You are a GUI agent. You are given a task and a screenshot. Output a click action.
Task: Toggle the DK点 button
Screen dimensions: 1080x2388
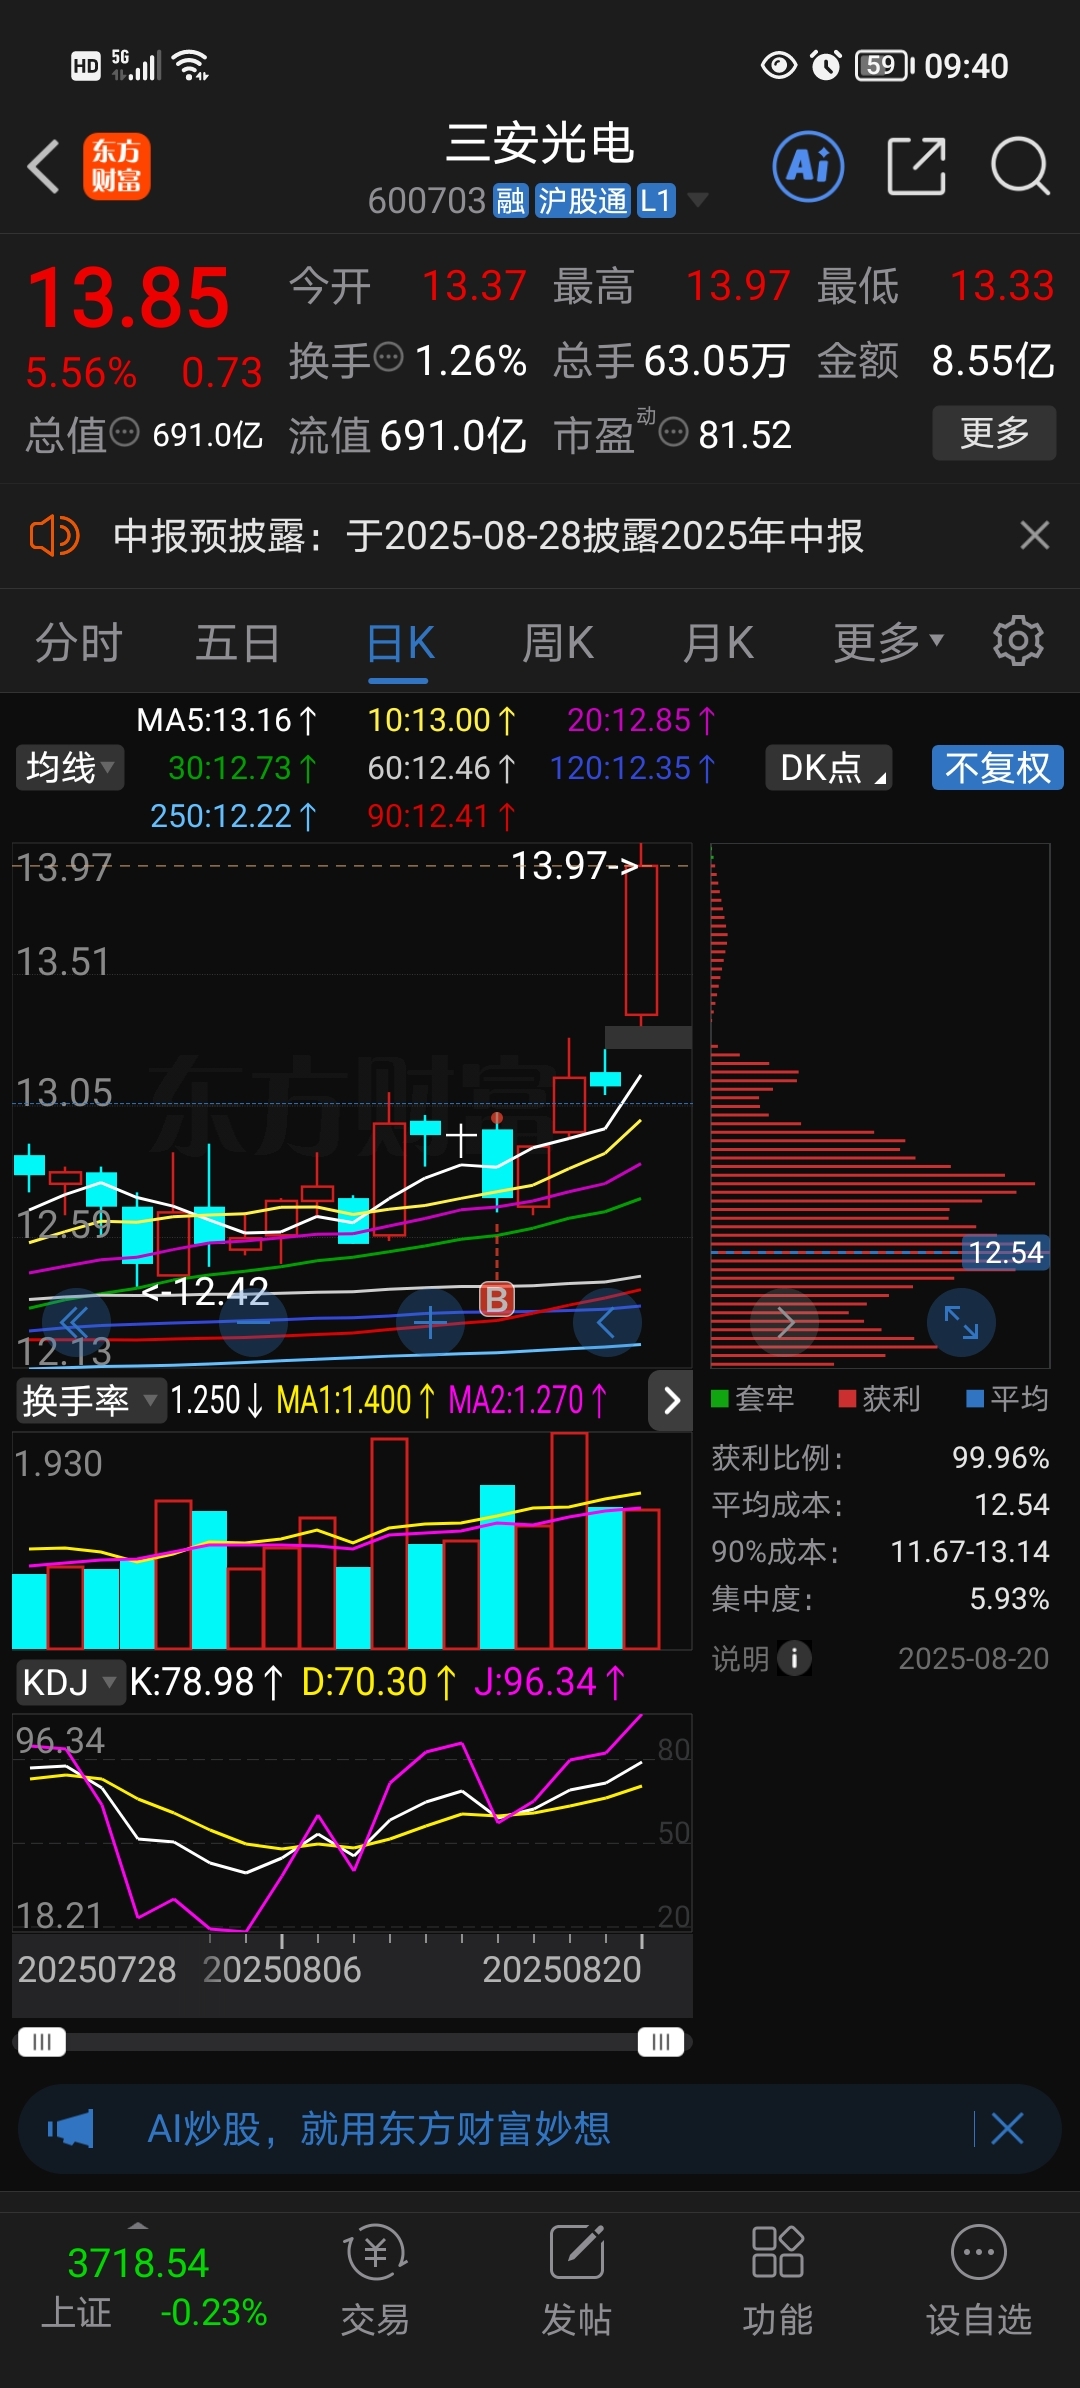(x=828, y=768)
